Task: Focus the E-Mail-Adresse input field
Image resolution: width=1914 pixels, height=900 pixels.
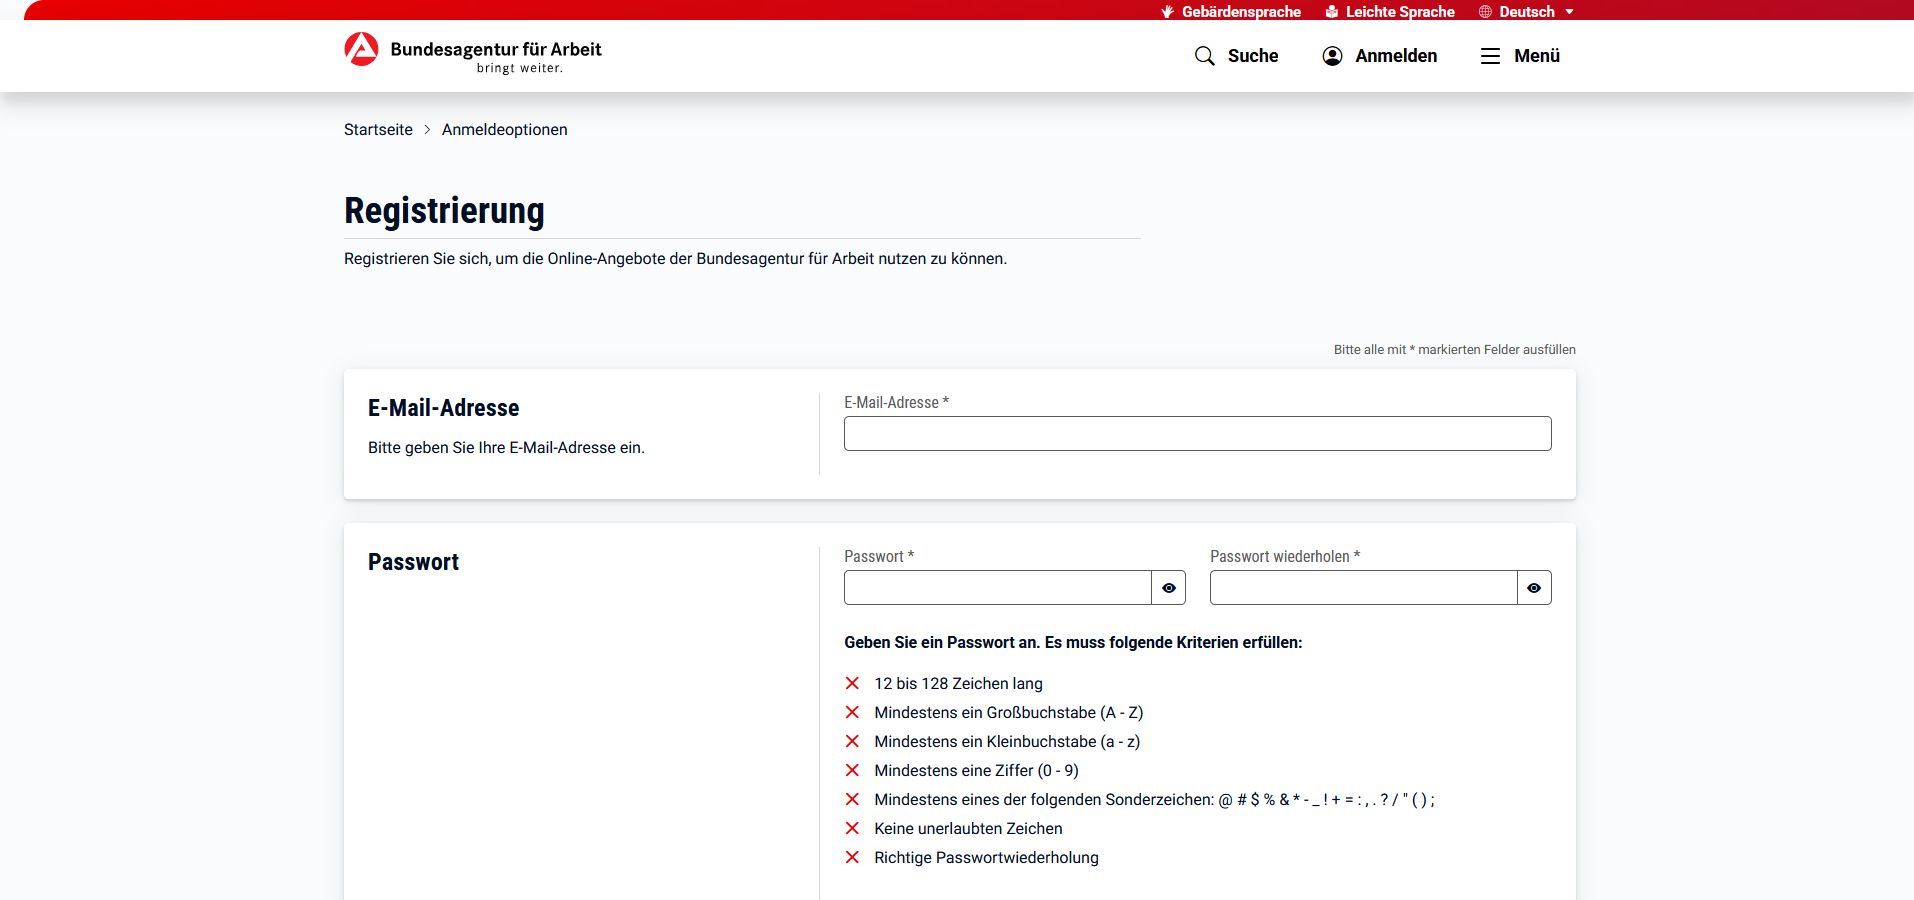Action: (1197, 434)
